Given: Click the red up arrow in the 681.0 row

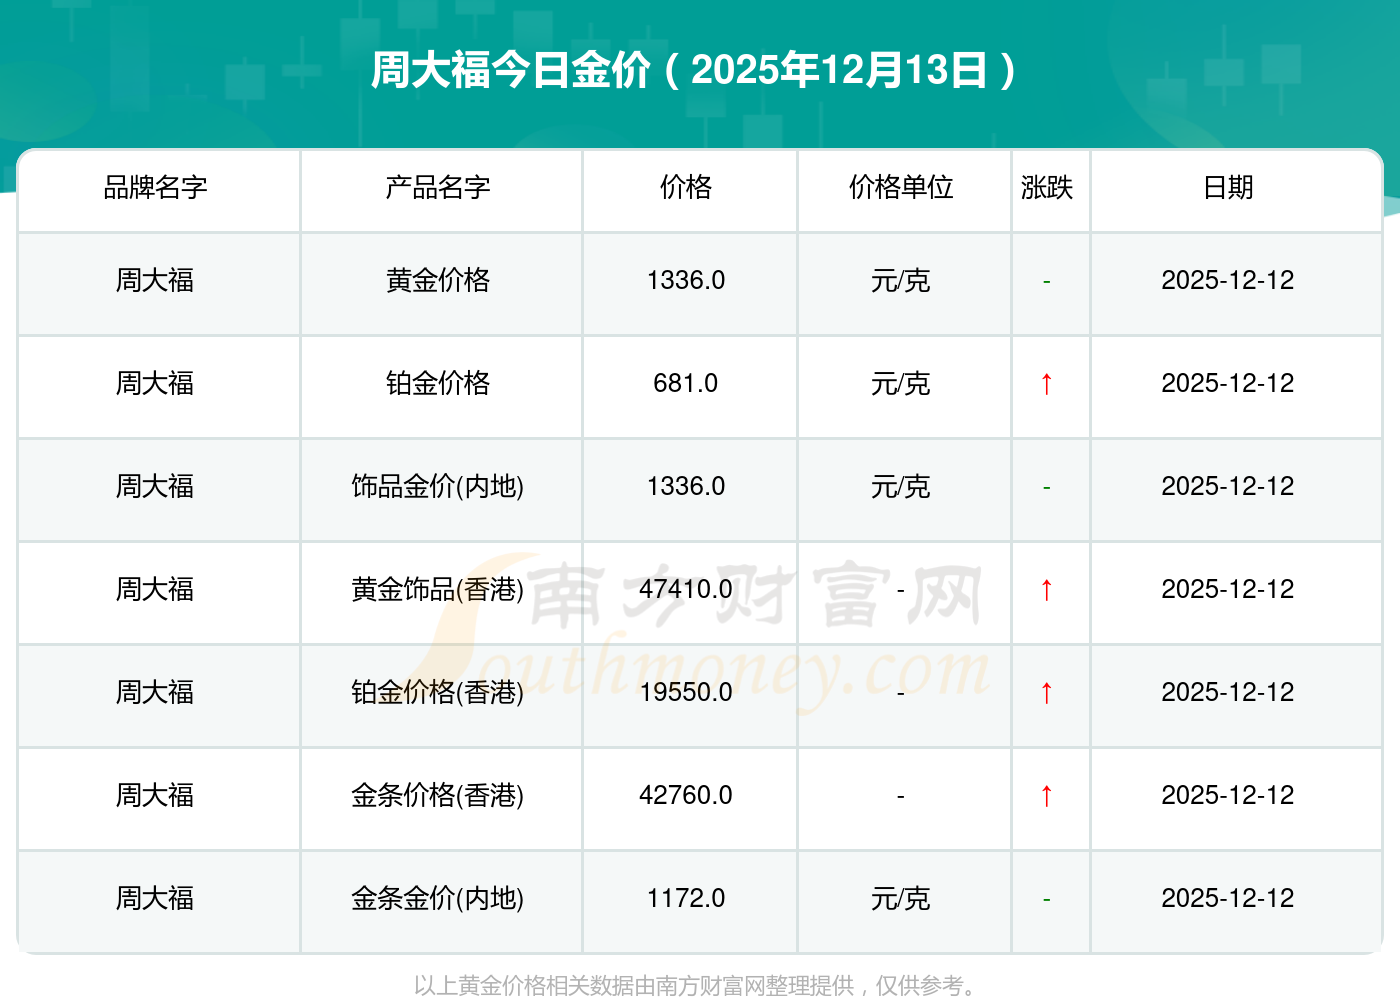Looking at the screenshot, I should (1046, 384).
